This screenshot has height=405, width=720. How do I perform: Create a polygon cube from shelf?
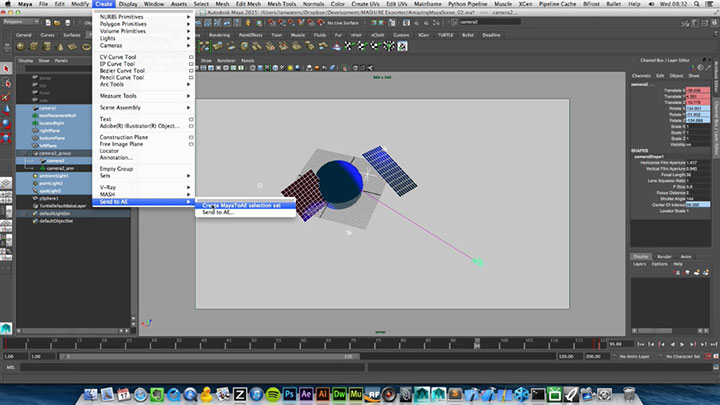pos(34,46)
